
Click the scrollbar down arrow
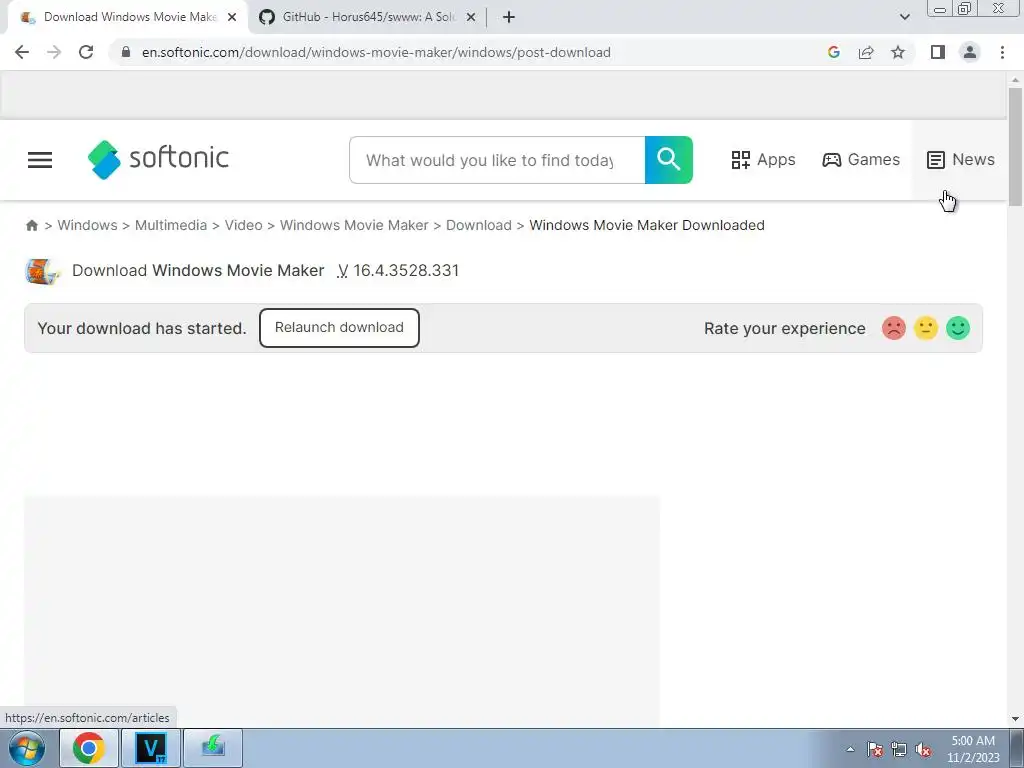(x=1015, y=719)
